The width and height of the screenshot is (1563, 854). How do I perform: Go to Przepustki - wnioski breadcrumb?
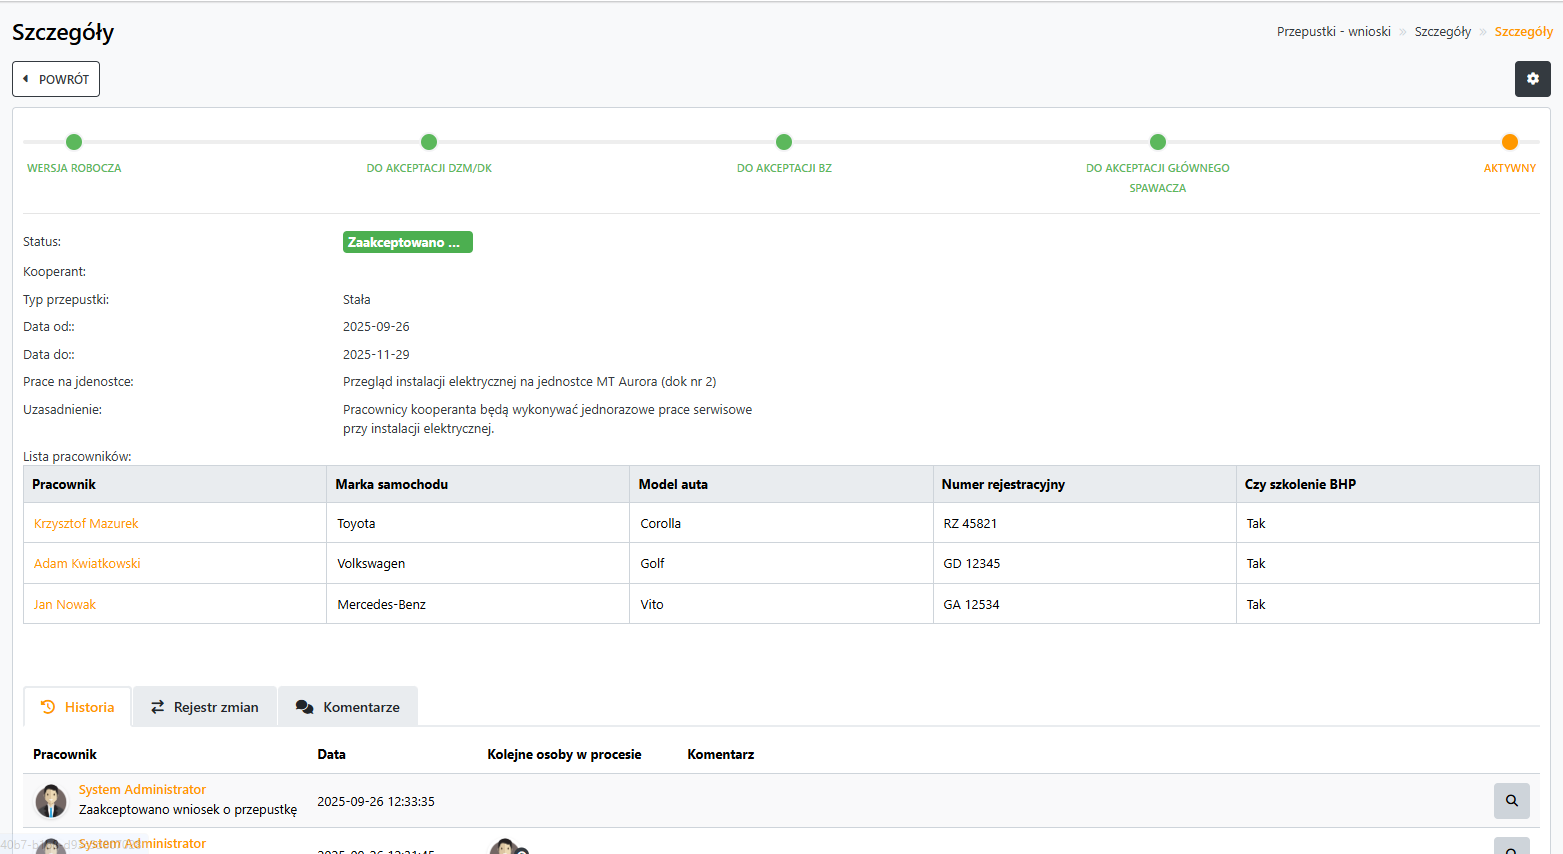tap(1334, 32)
